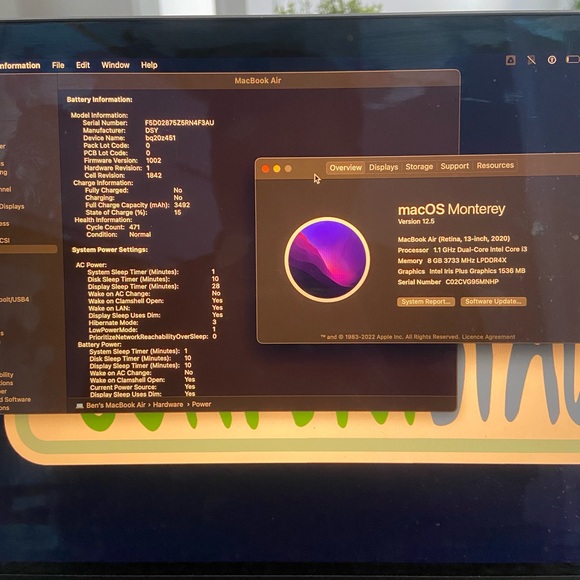Click Manufacturer value DSY
The width and height of the screenshot is (580, 580).
[x=152, y=131]
